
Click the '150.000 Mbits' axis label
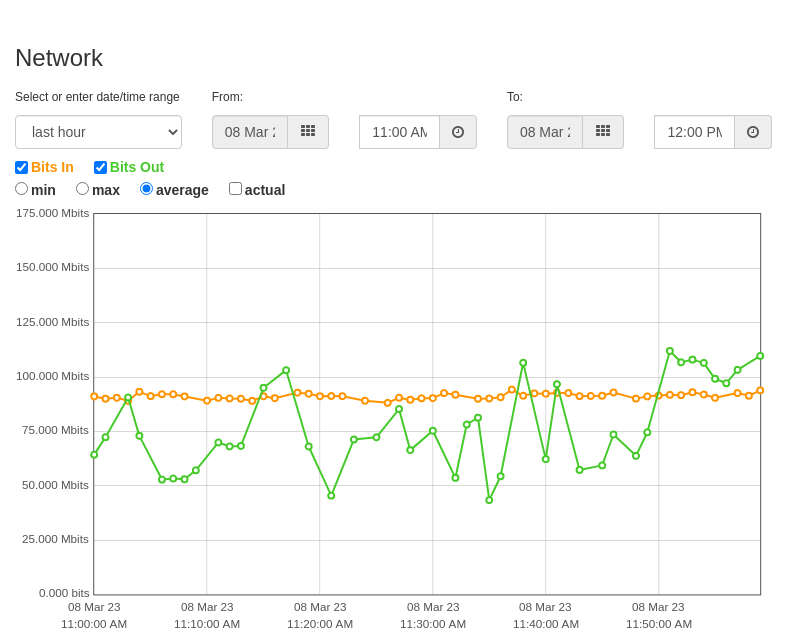[53, 268]
